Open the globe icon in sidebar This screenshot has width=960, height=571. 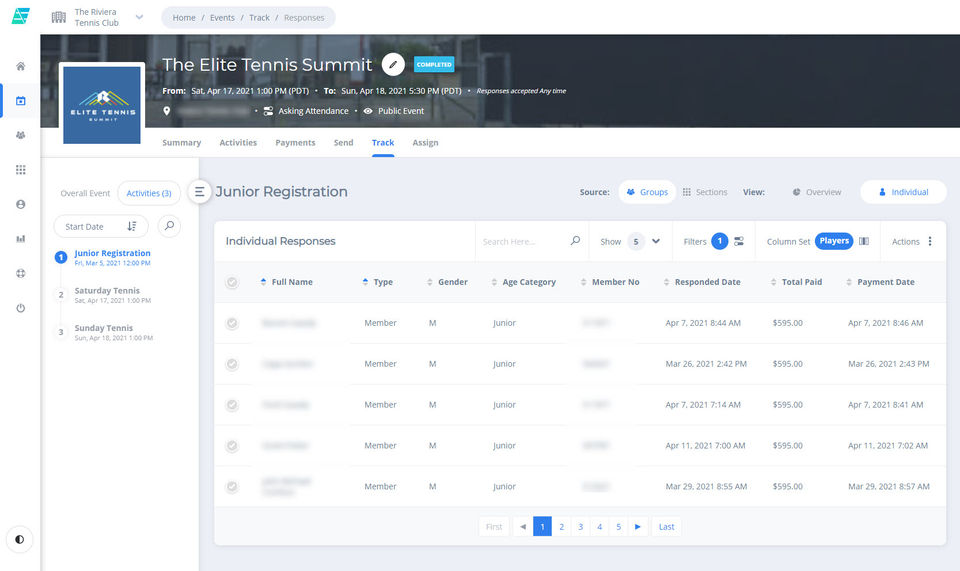tap(21, 274)
